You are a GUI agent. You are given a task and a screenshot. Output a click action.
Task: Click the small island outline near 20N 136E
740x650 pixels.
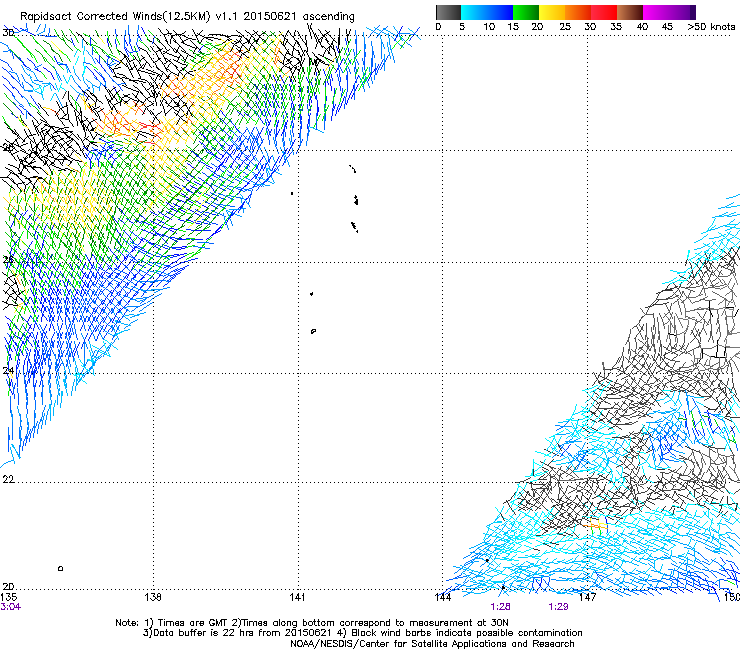tap(60, 568)
